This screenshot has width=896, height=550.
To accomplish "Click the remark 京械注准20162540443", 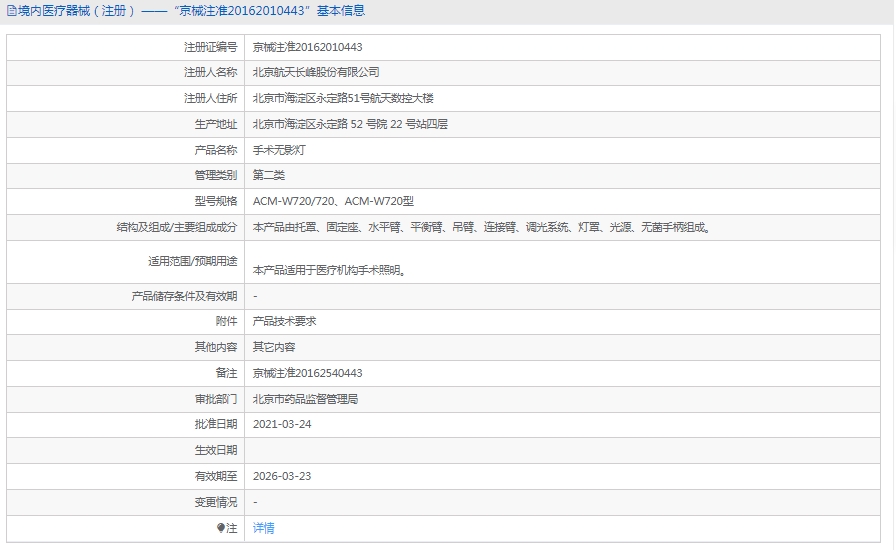I will (x=307, y=373).
